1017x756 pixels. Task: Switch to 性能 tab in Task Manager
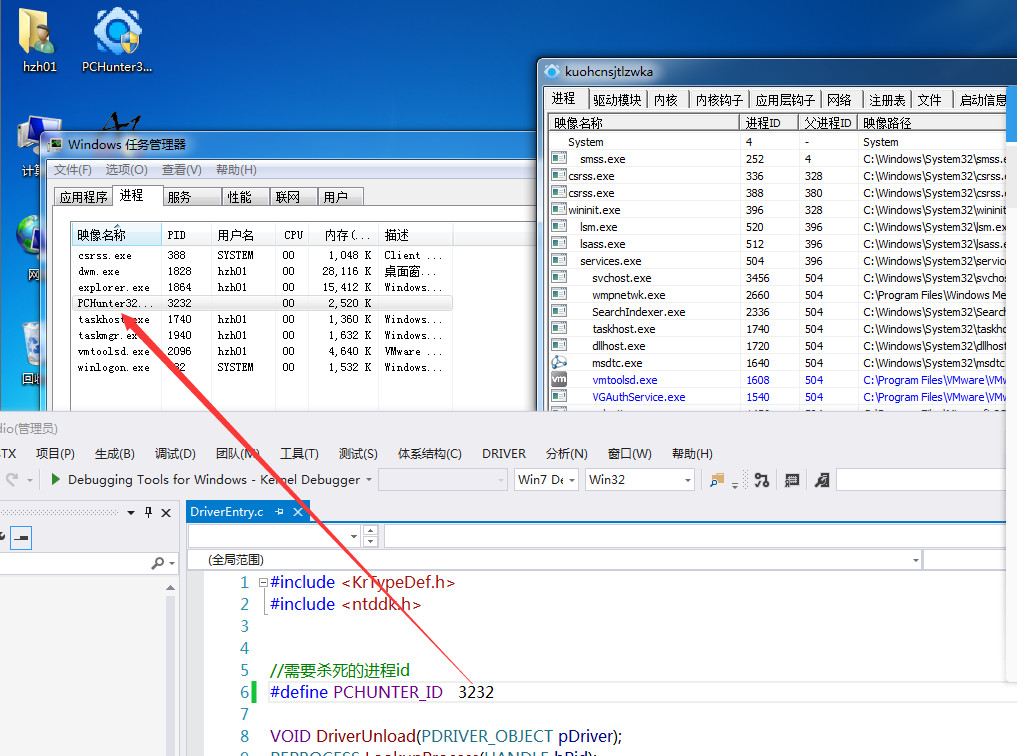246,197
